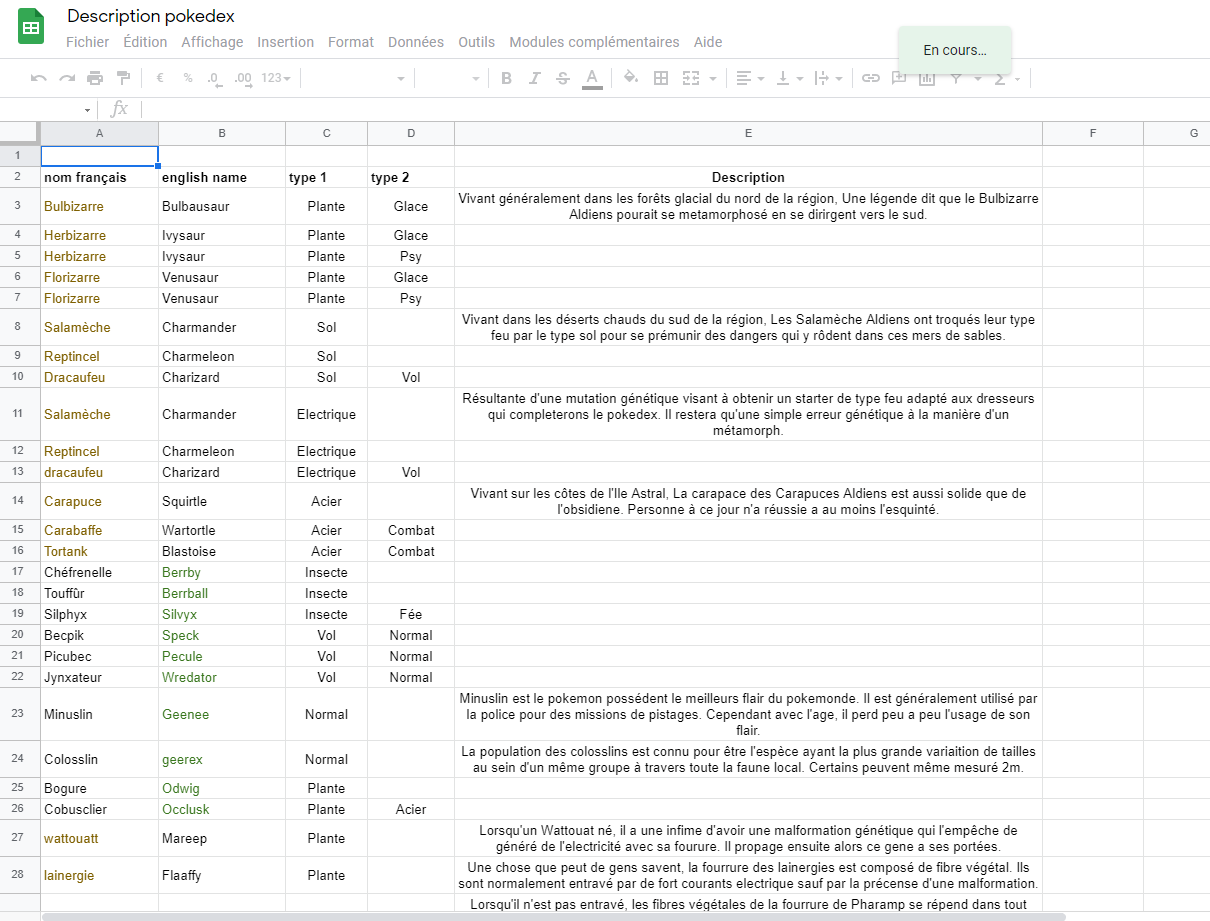Screen dimensions: 1210x921
Task: Select the 'Bulbausaur' cell
Action: [x=222, y=206]
